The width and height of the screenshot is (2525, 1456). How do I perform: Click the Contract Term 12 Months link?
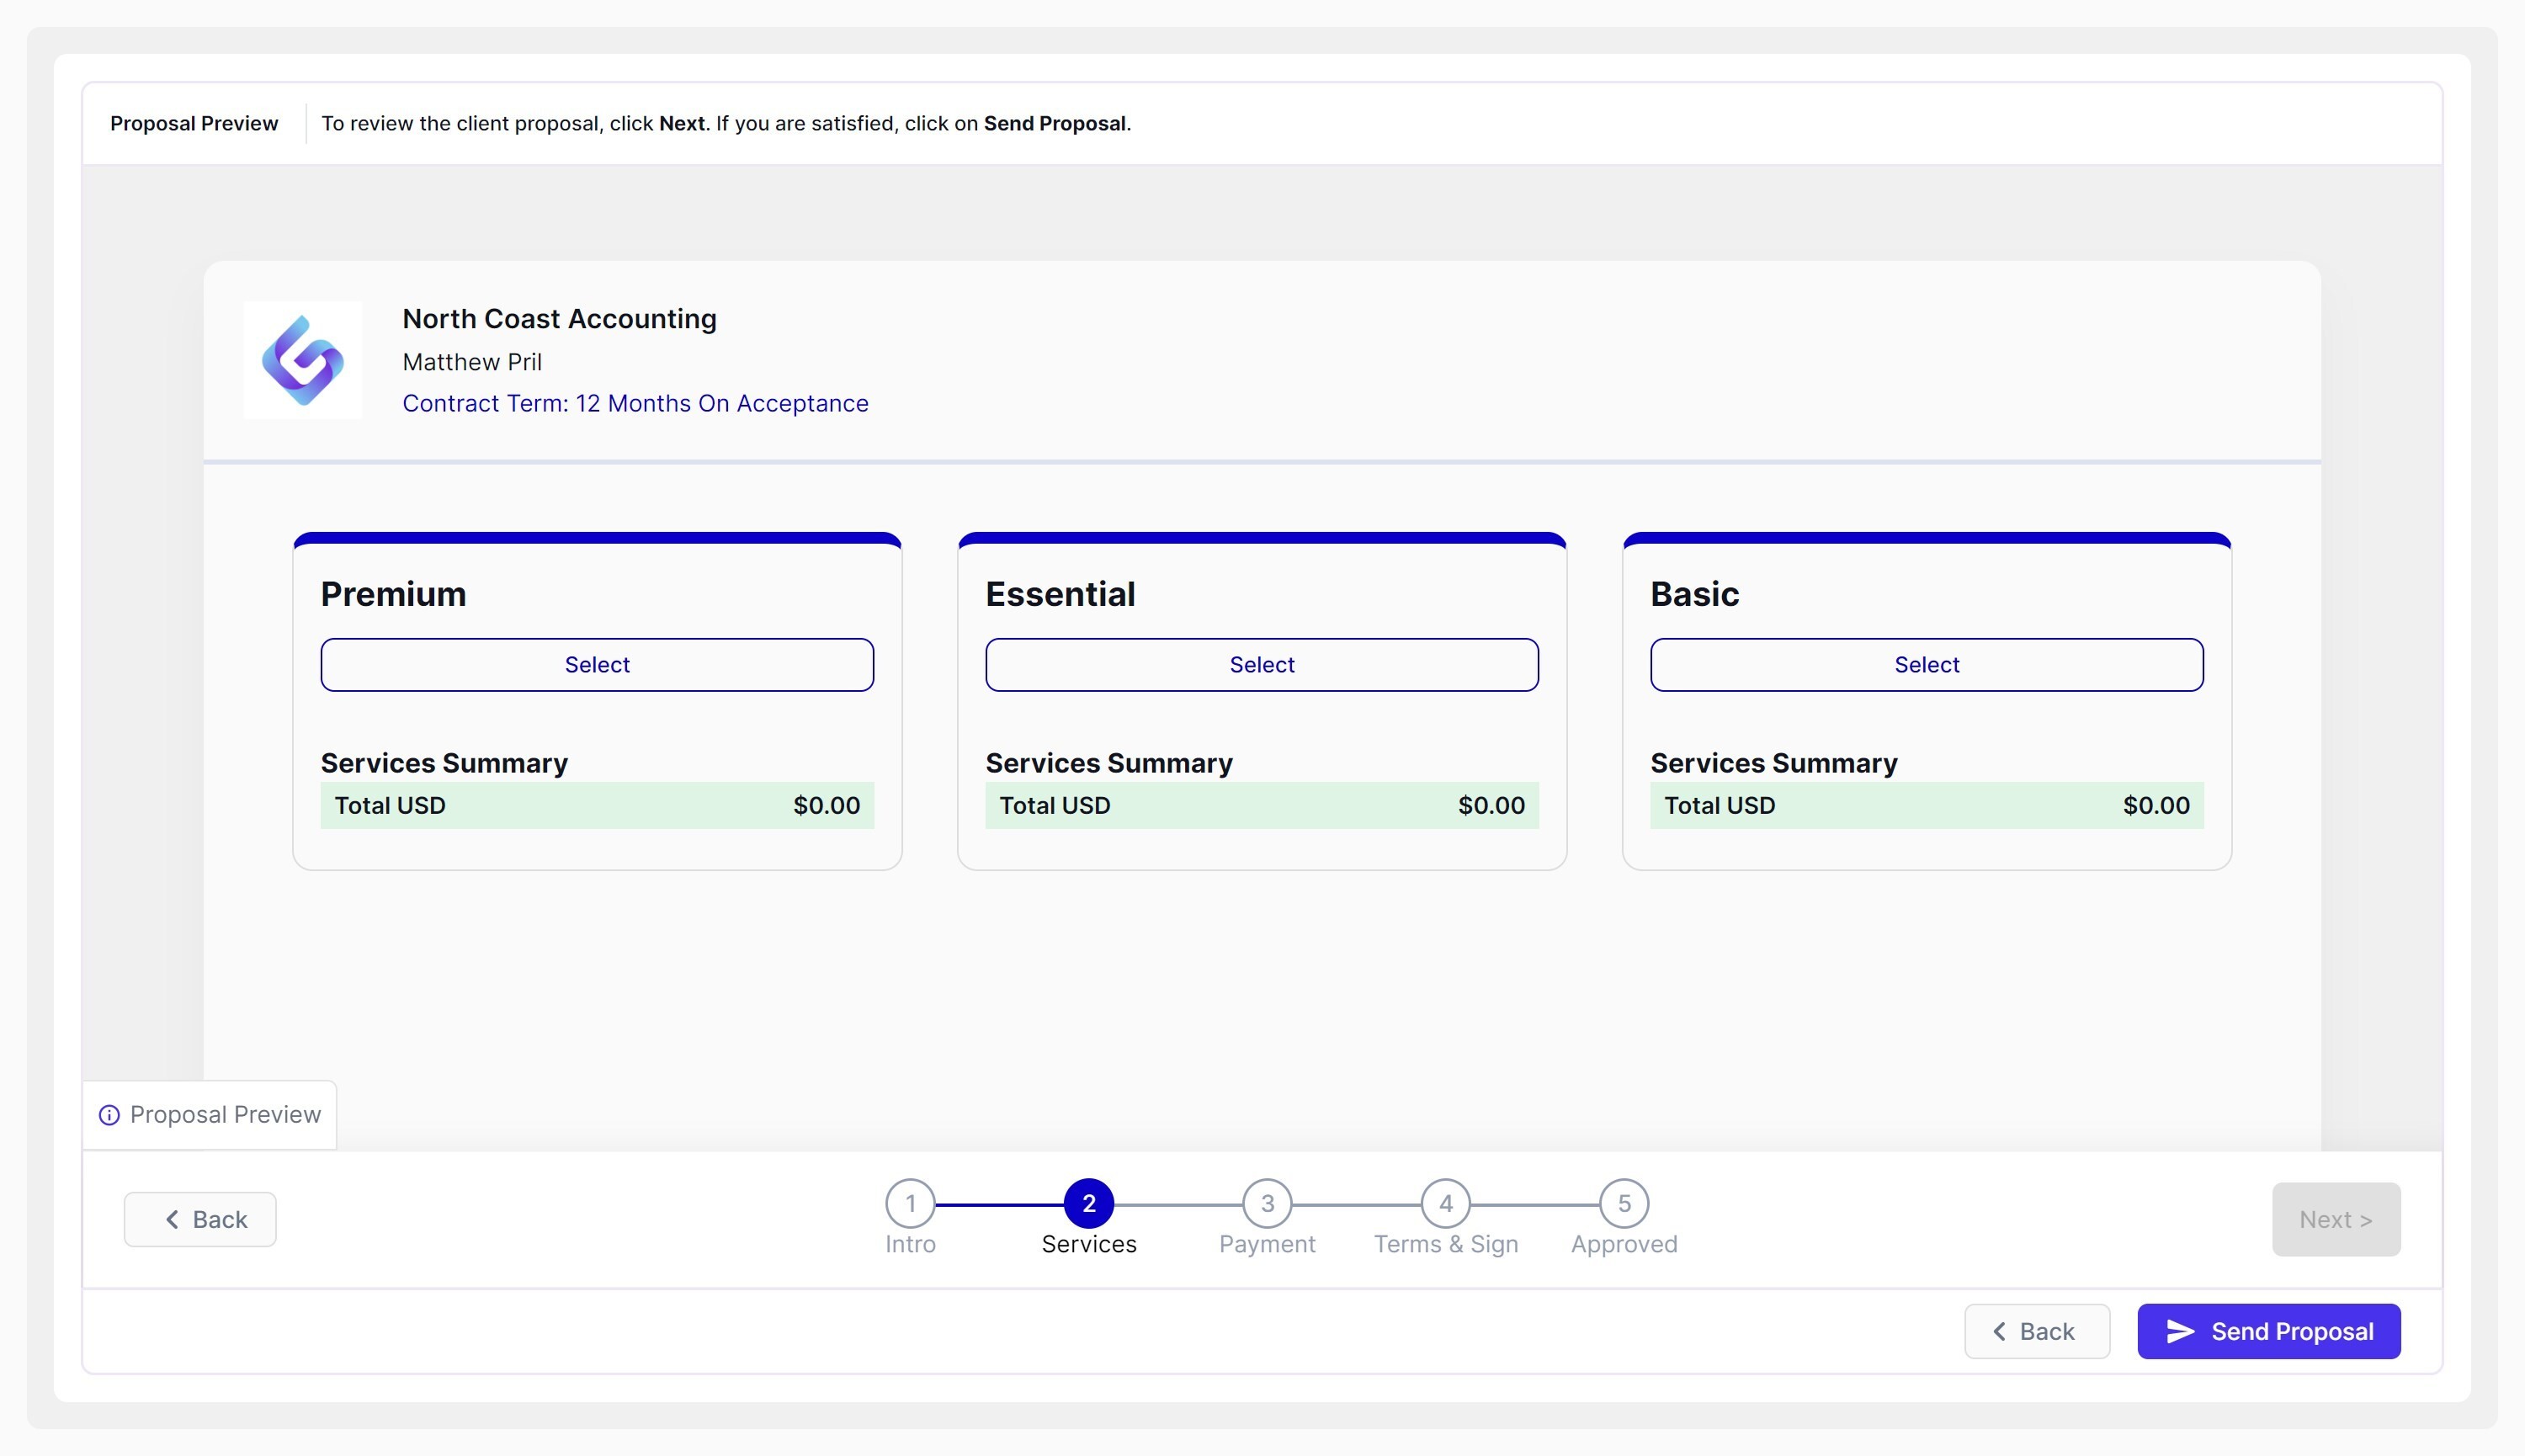(x=635, y=403)
